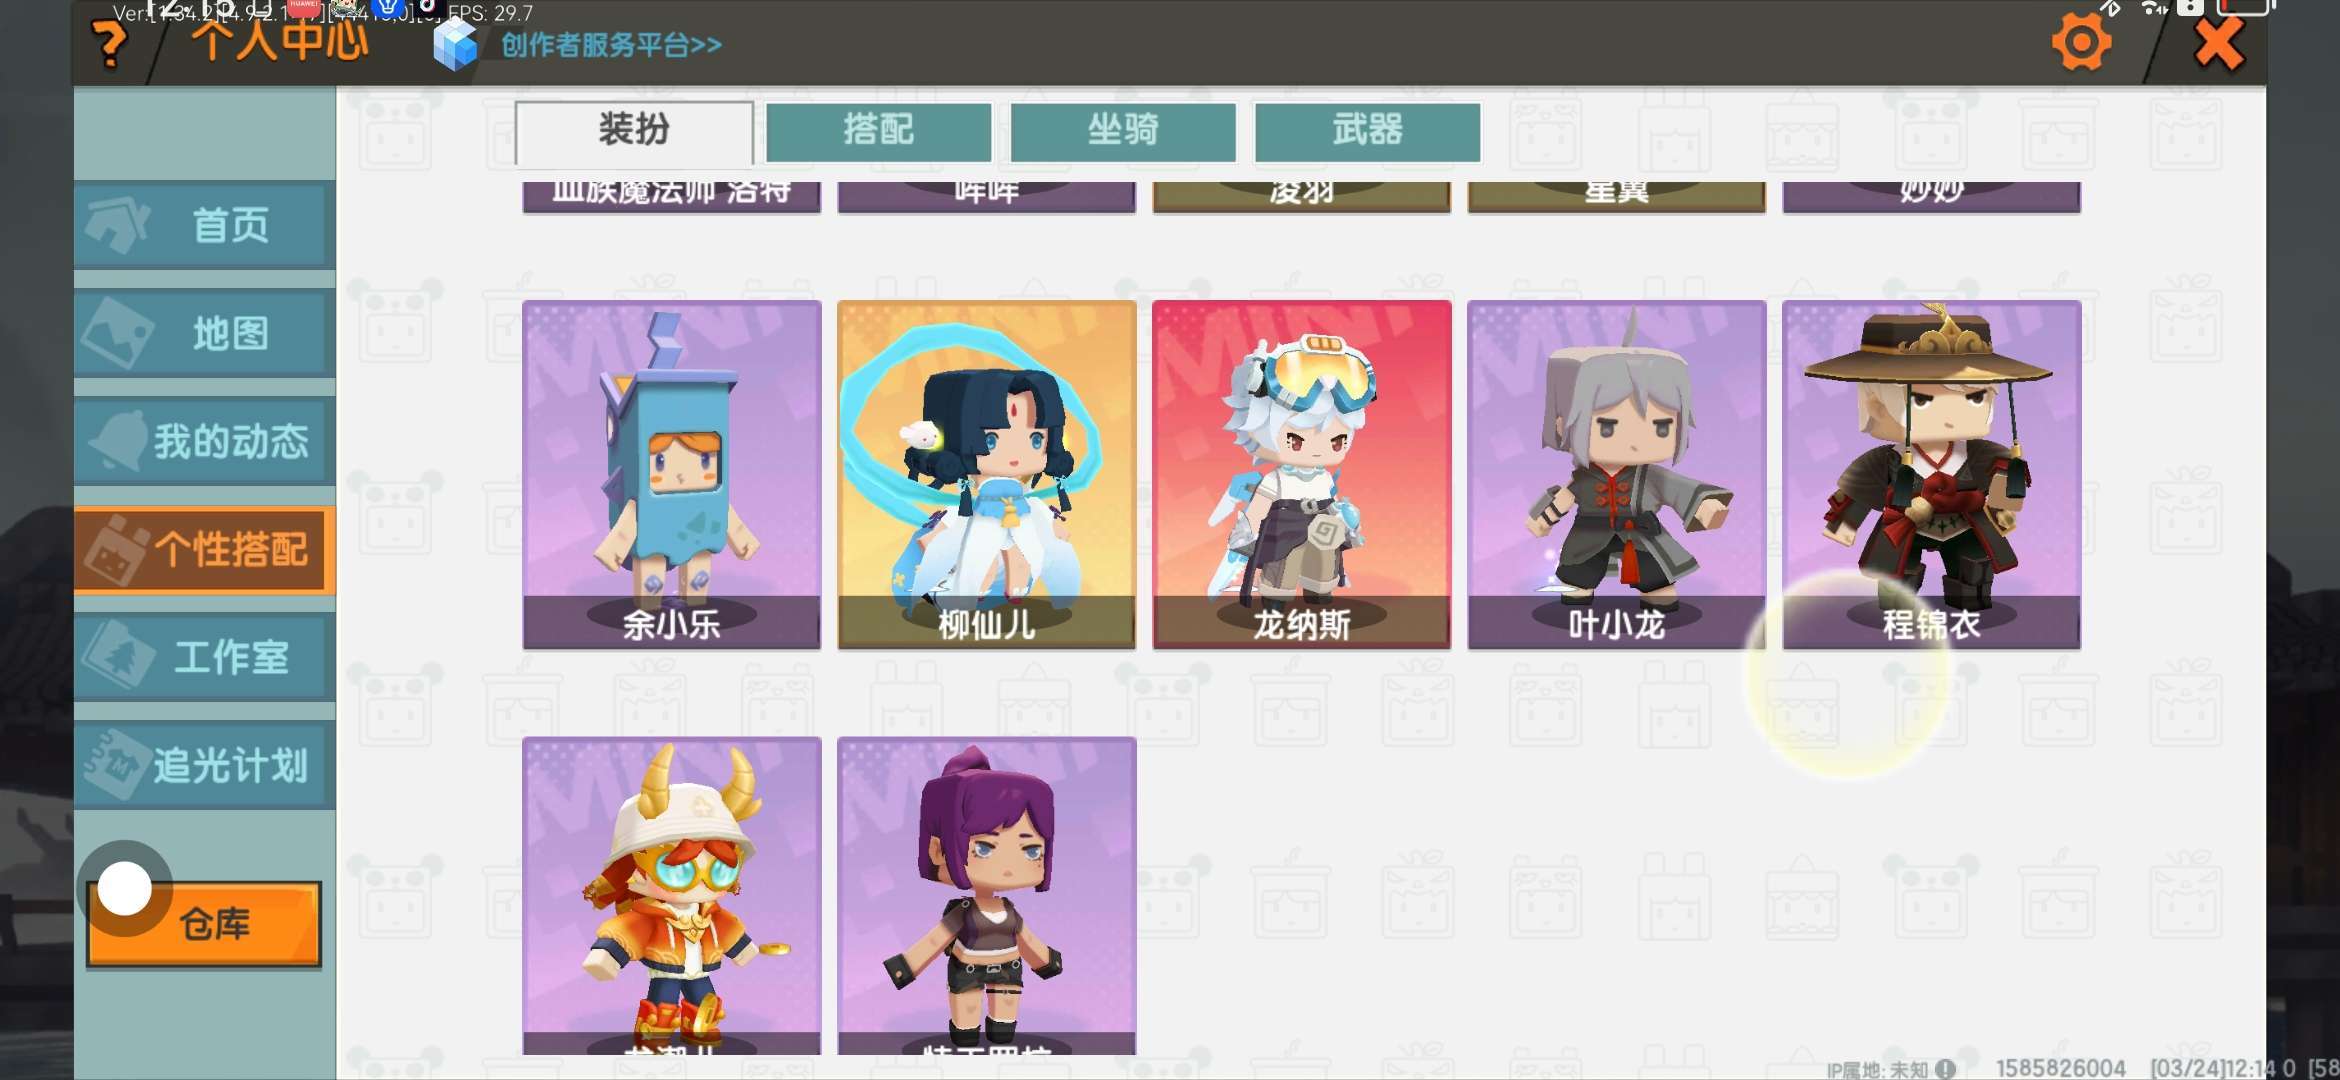2340x1080 pixels.
Task: Select the 装扮 costume tab
Action: 634,131
